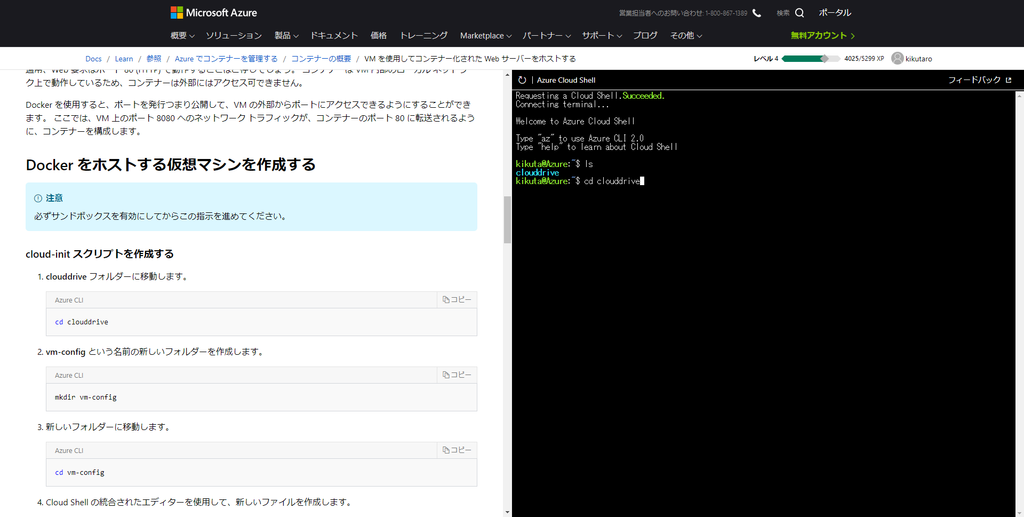Image resolution: width=1024 pixels, height=517 pixels.
Task: Go to 参照 breadcrumb
Action: (x=153, y=59)
